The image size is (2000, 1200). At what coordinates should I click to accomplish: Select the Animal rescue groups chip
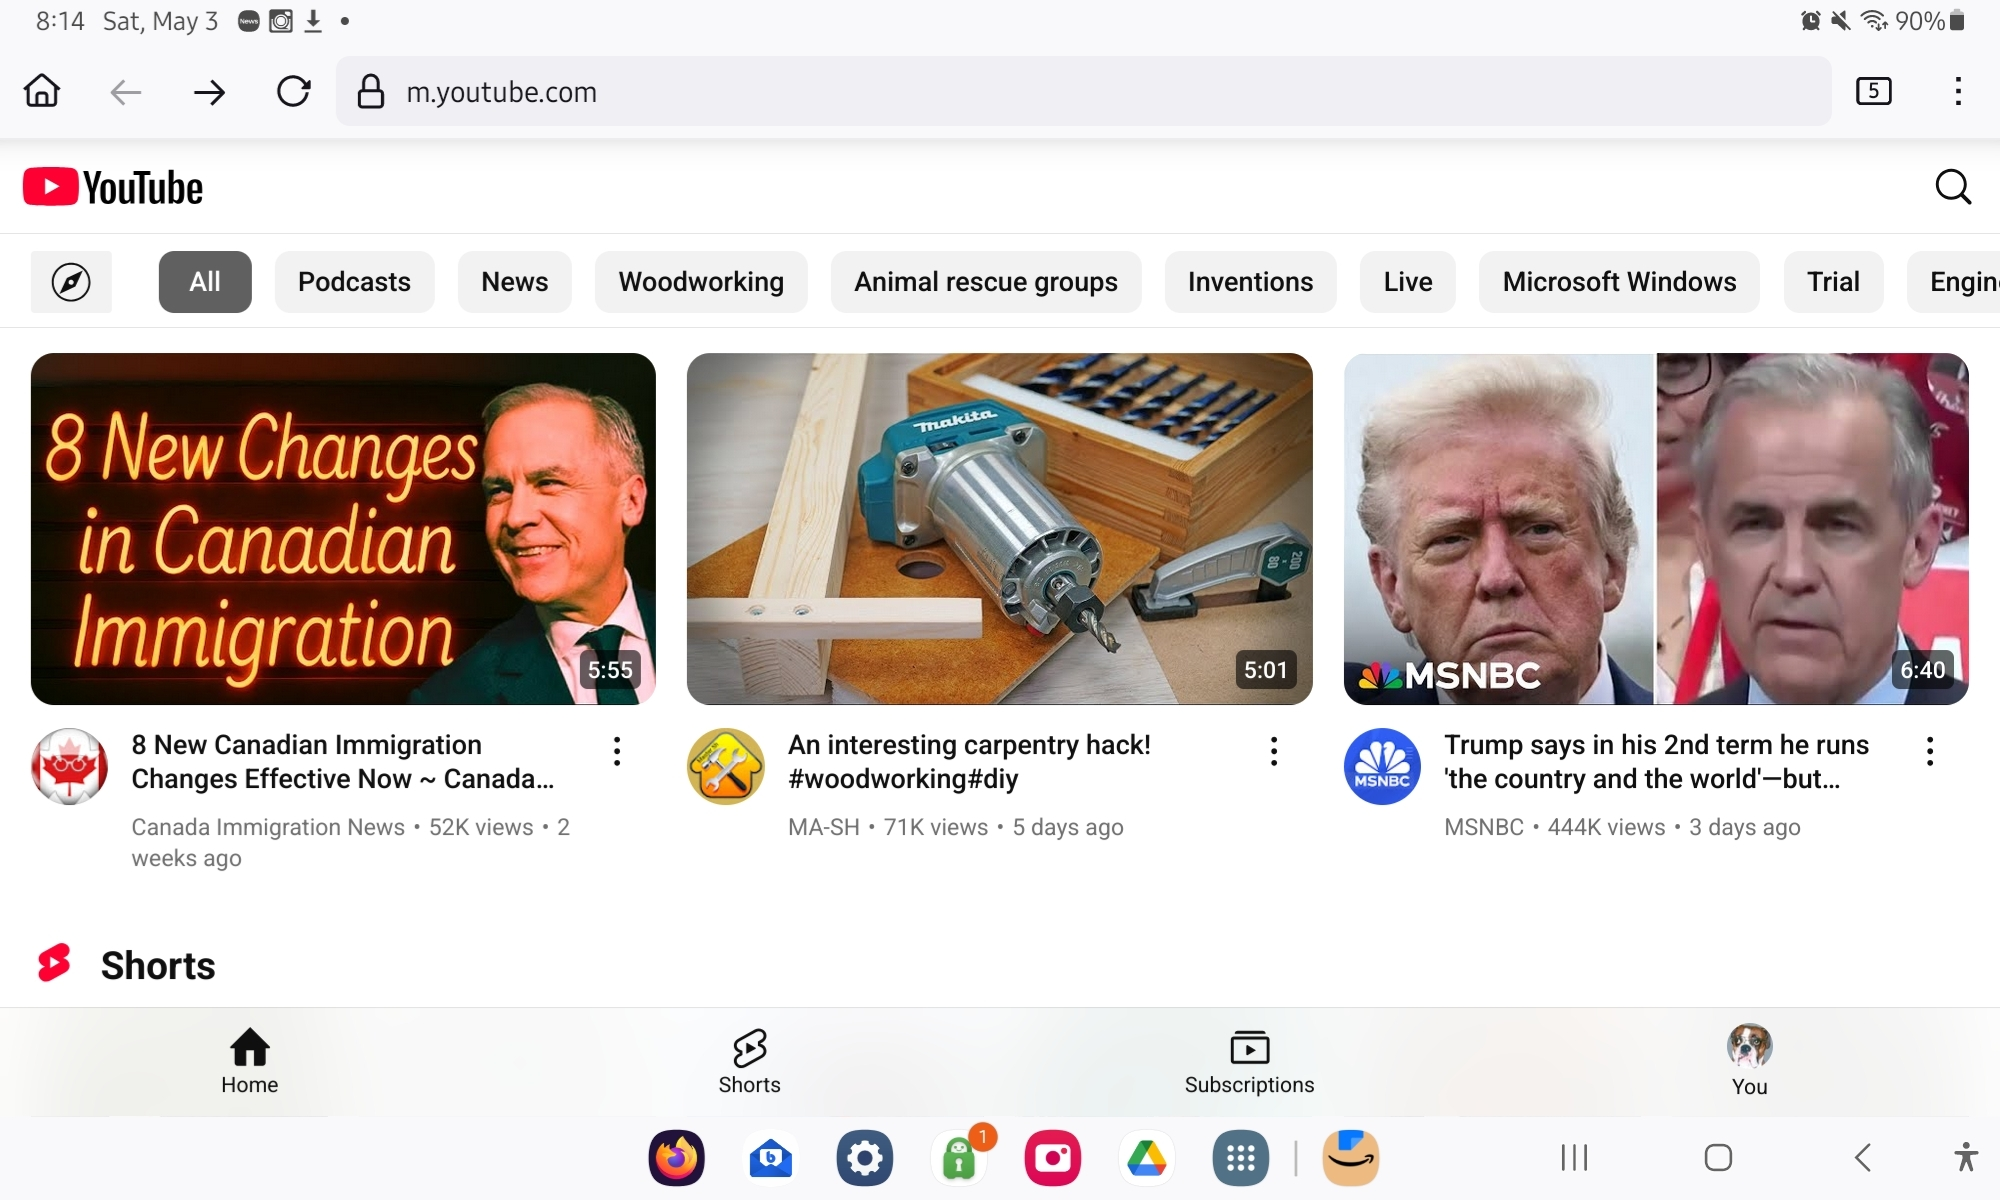coord(986,282)
